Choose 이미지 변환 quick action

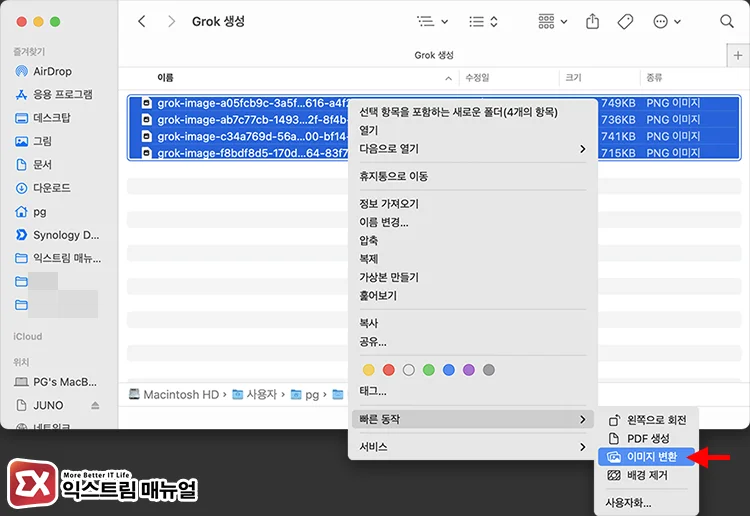pyautogui.click(x=647, y=457)
